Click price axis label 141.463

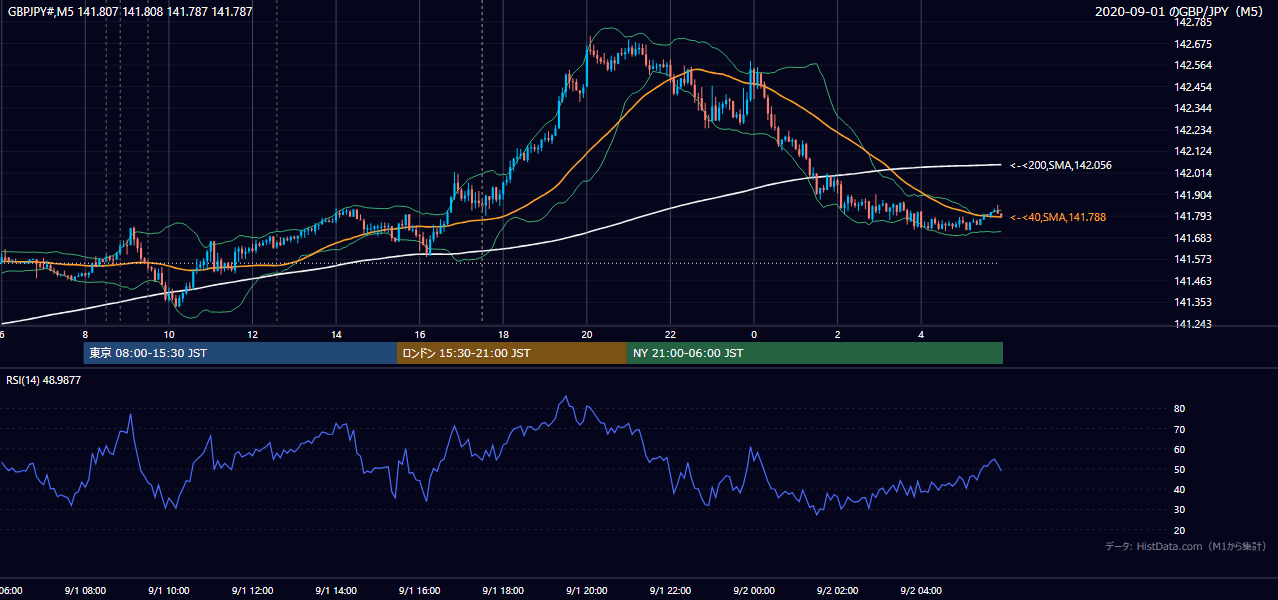tap(1193, 281)
